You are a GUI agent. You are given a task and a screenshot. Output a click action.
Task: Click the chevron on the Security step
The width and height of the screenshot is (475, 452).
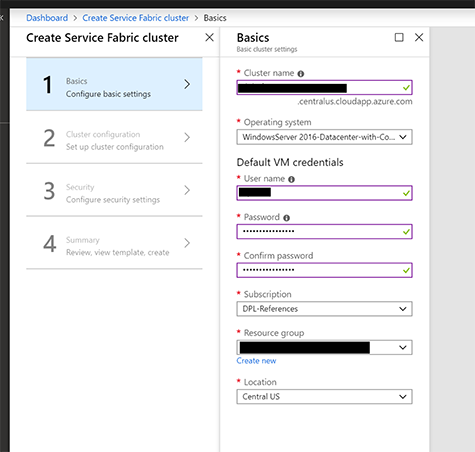(x=187, y=190)
